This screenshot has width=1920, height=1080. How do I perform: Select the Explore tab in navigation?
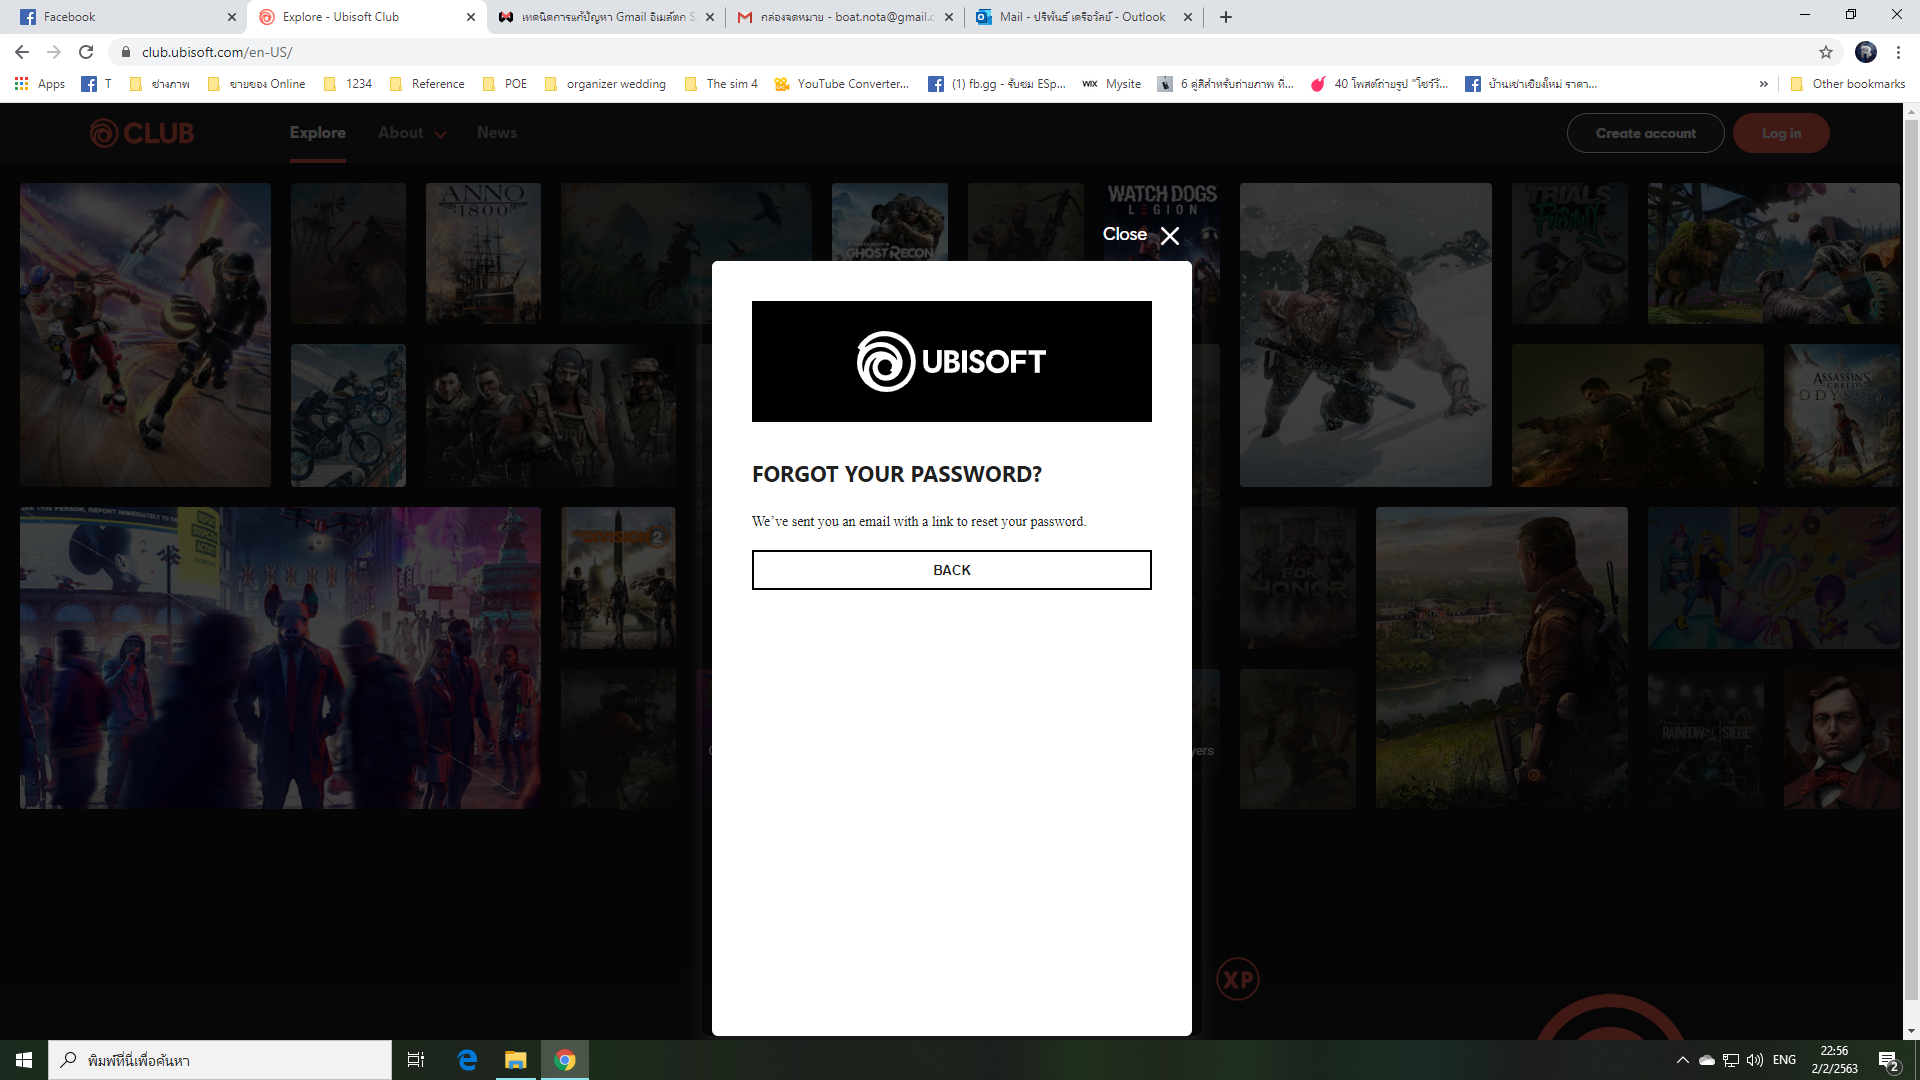316,132
